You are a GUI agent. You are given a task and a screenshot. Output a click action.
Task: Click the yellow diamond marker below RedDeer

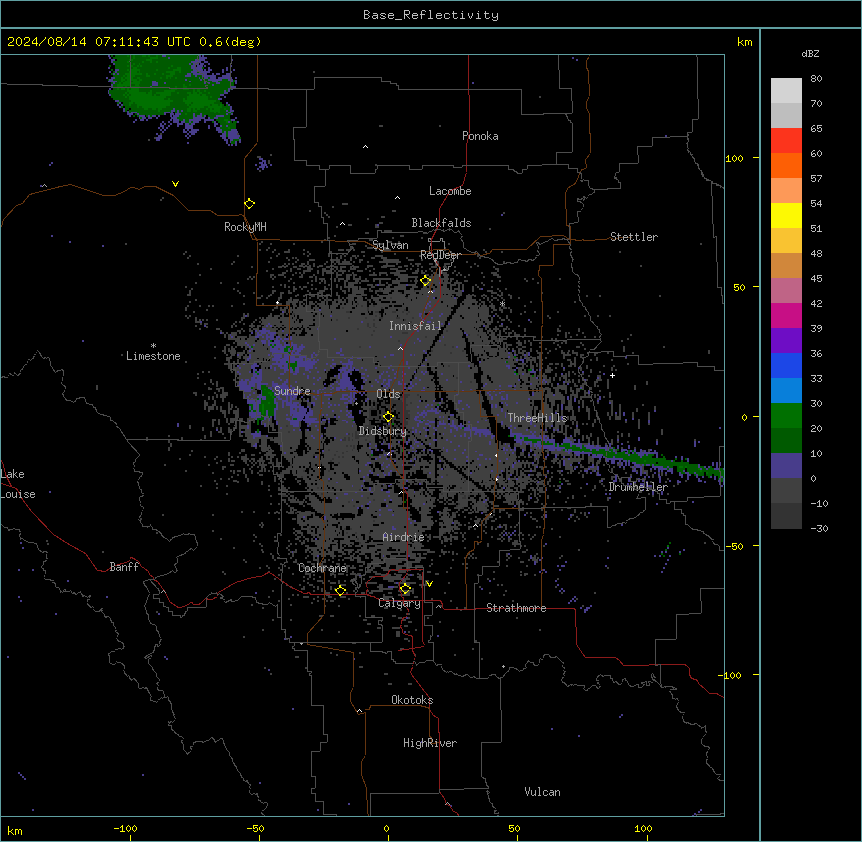pos(426,281)
